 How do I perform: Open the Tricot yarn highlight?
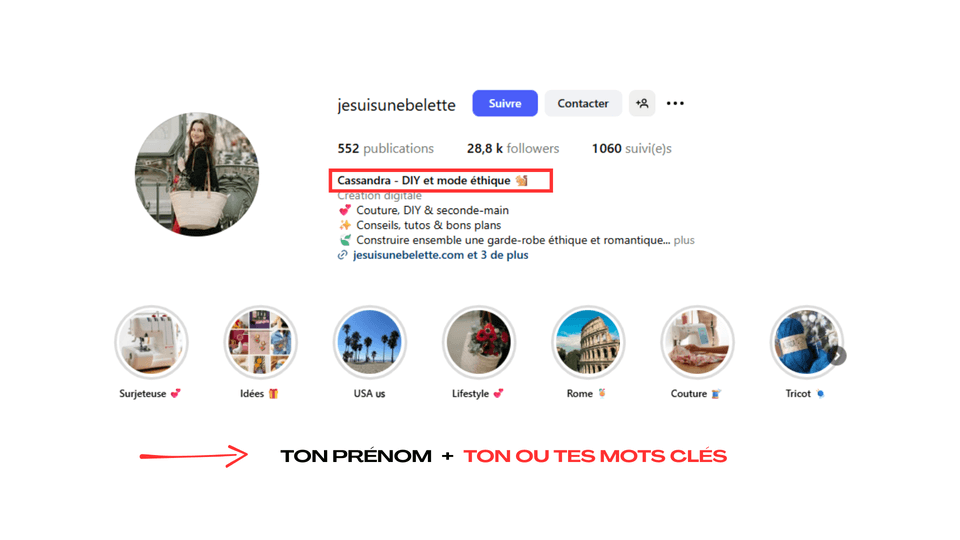(x=806, y=342)
